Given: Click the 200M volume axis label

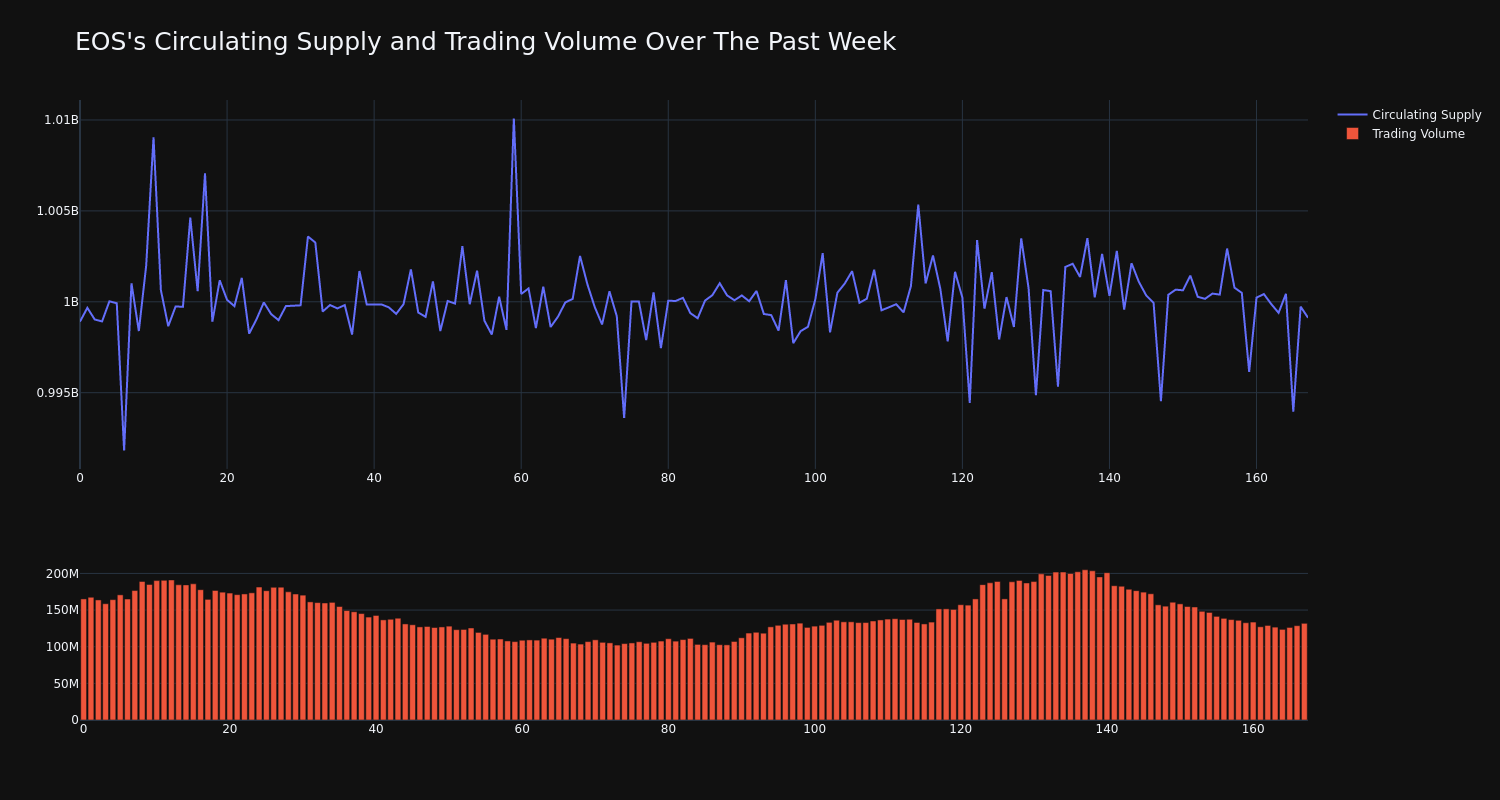Looking at the screenshot, I should pyautogui.click(x=62, y=574).
